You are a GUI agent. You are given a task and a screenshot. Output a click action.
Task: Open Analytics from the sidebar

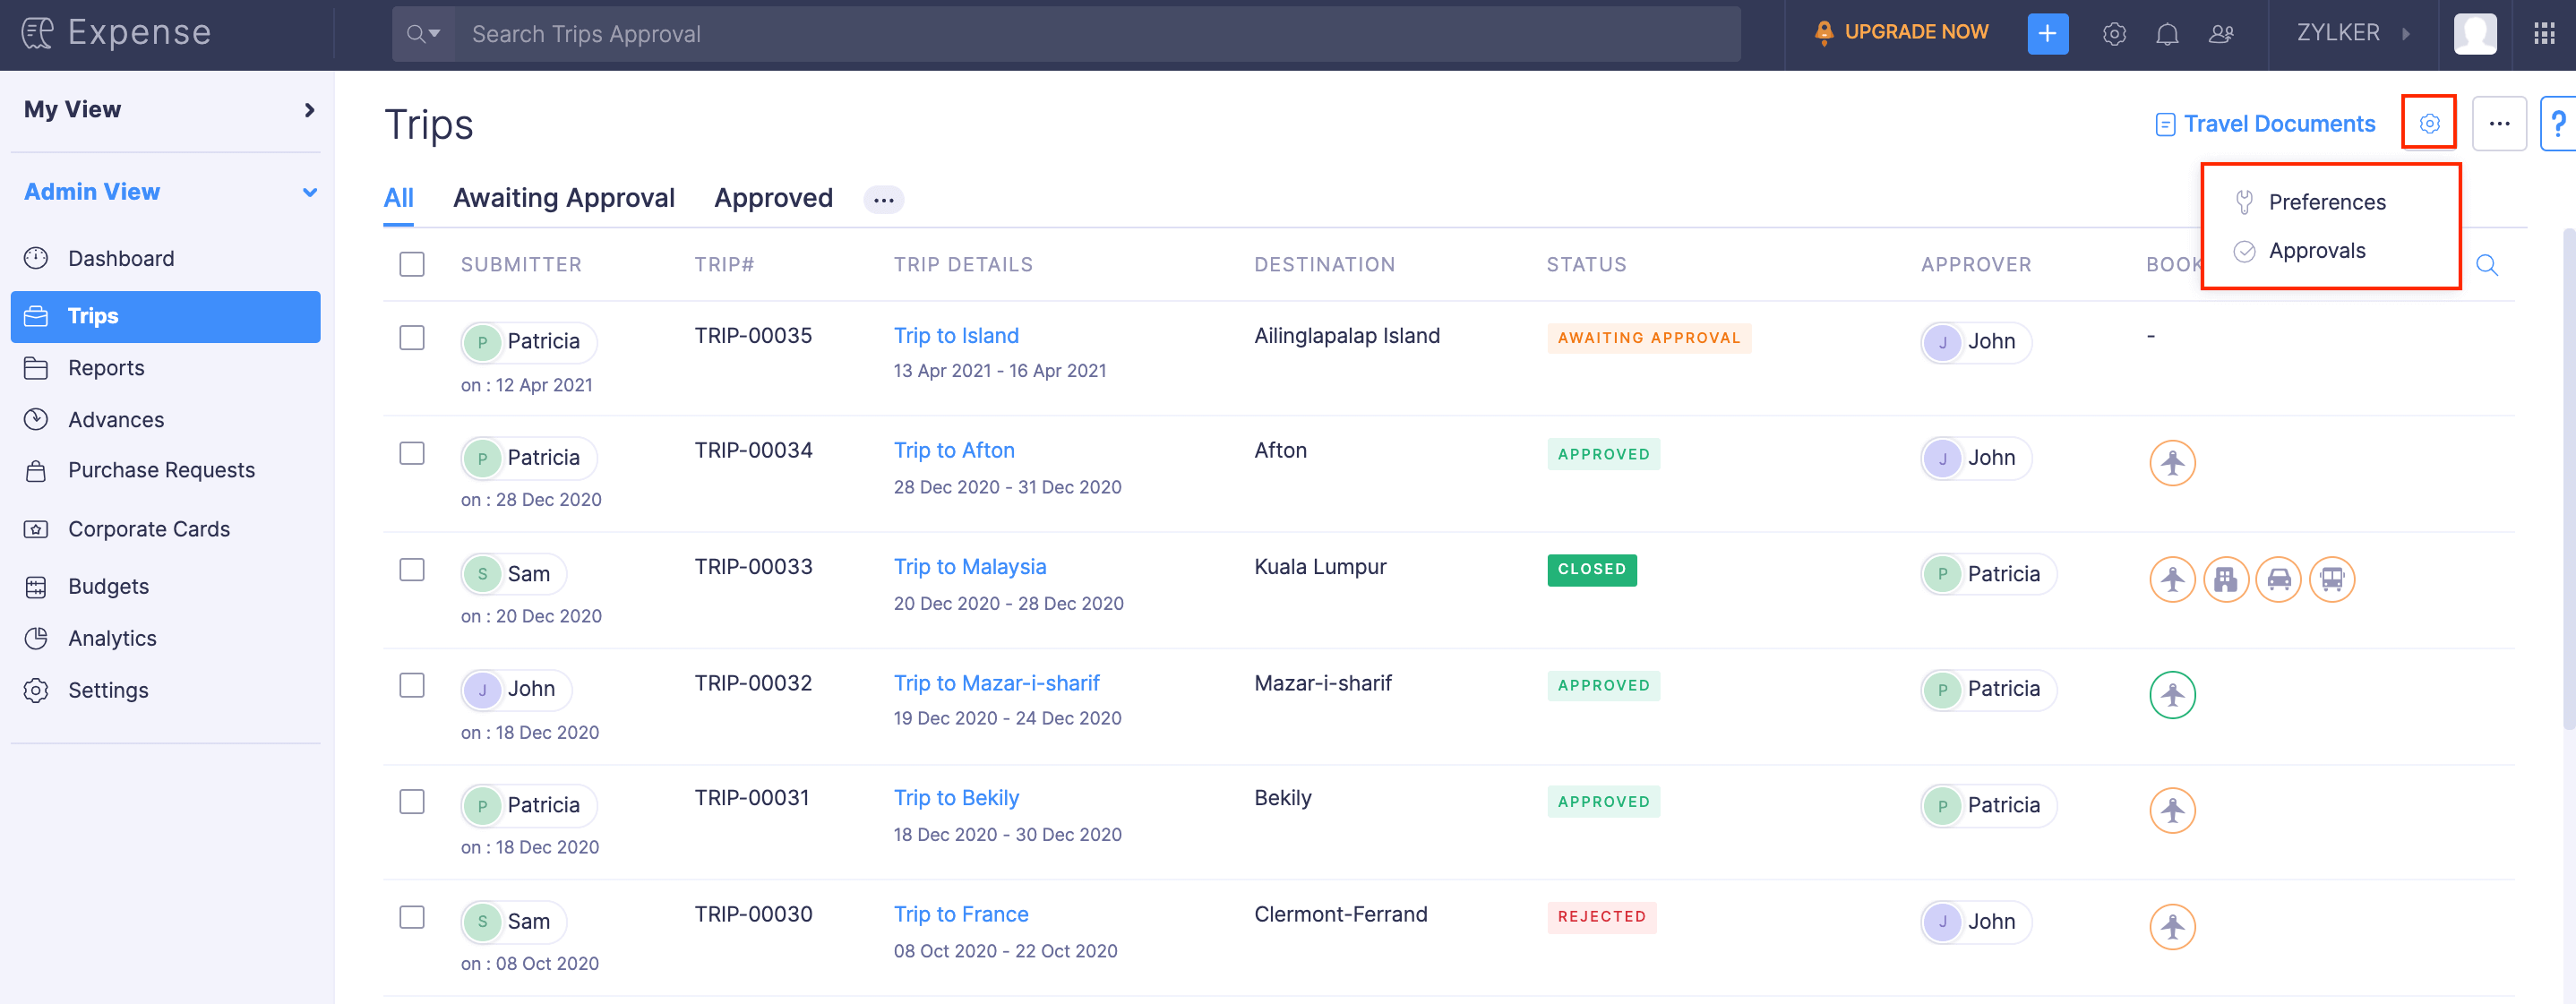[x=112, y=637]
